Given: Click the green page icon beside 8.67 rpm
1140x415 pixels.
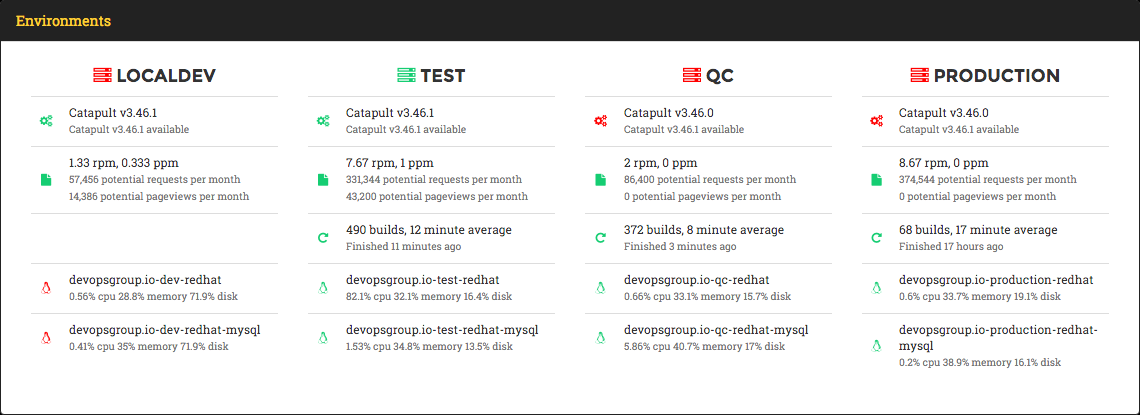Looking at the screenshot, I should (x=877, y=180).
